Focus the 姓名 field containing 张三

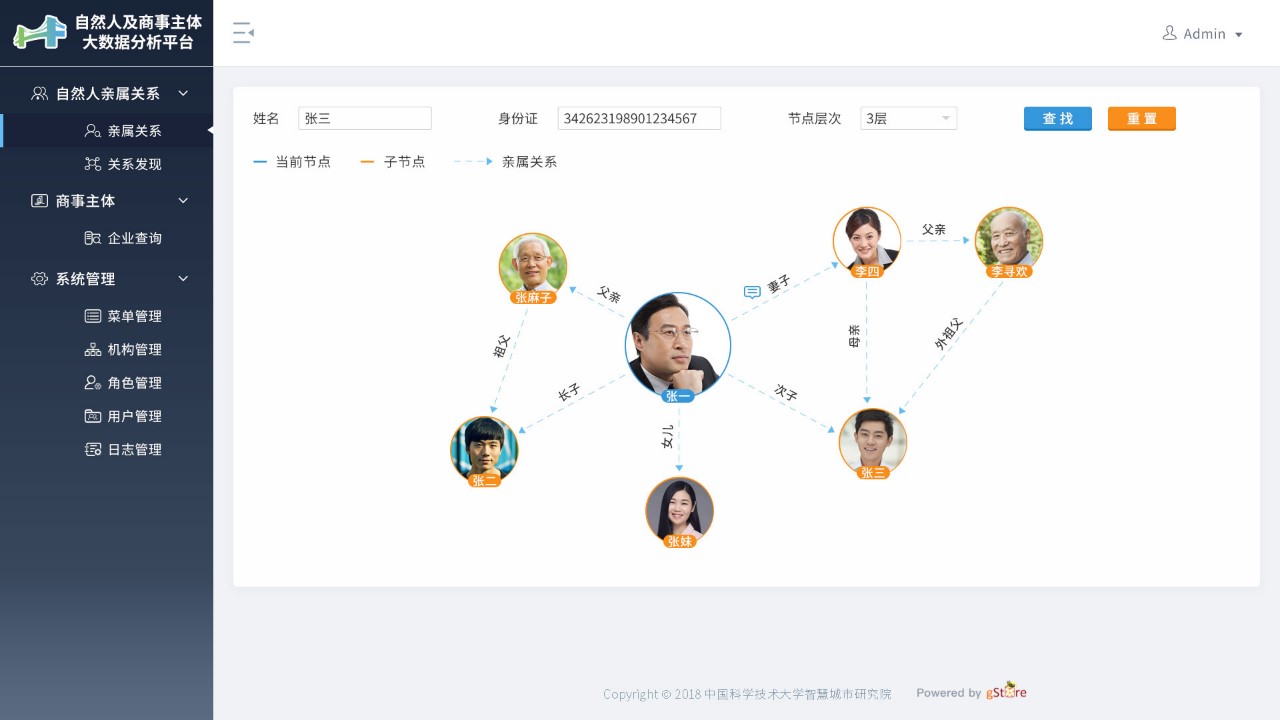coord(365,118)
